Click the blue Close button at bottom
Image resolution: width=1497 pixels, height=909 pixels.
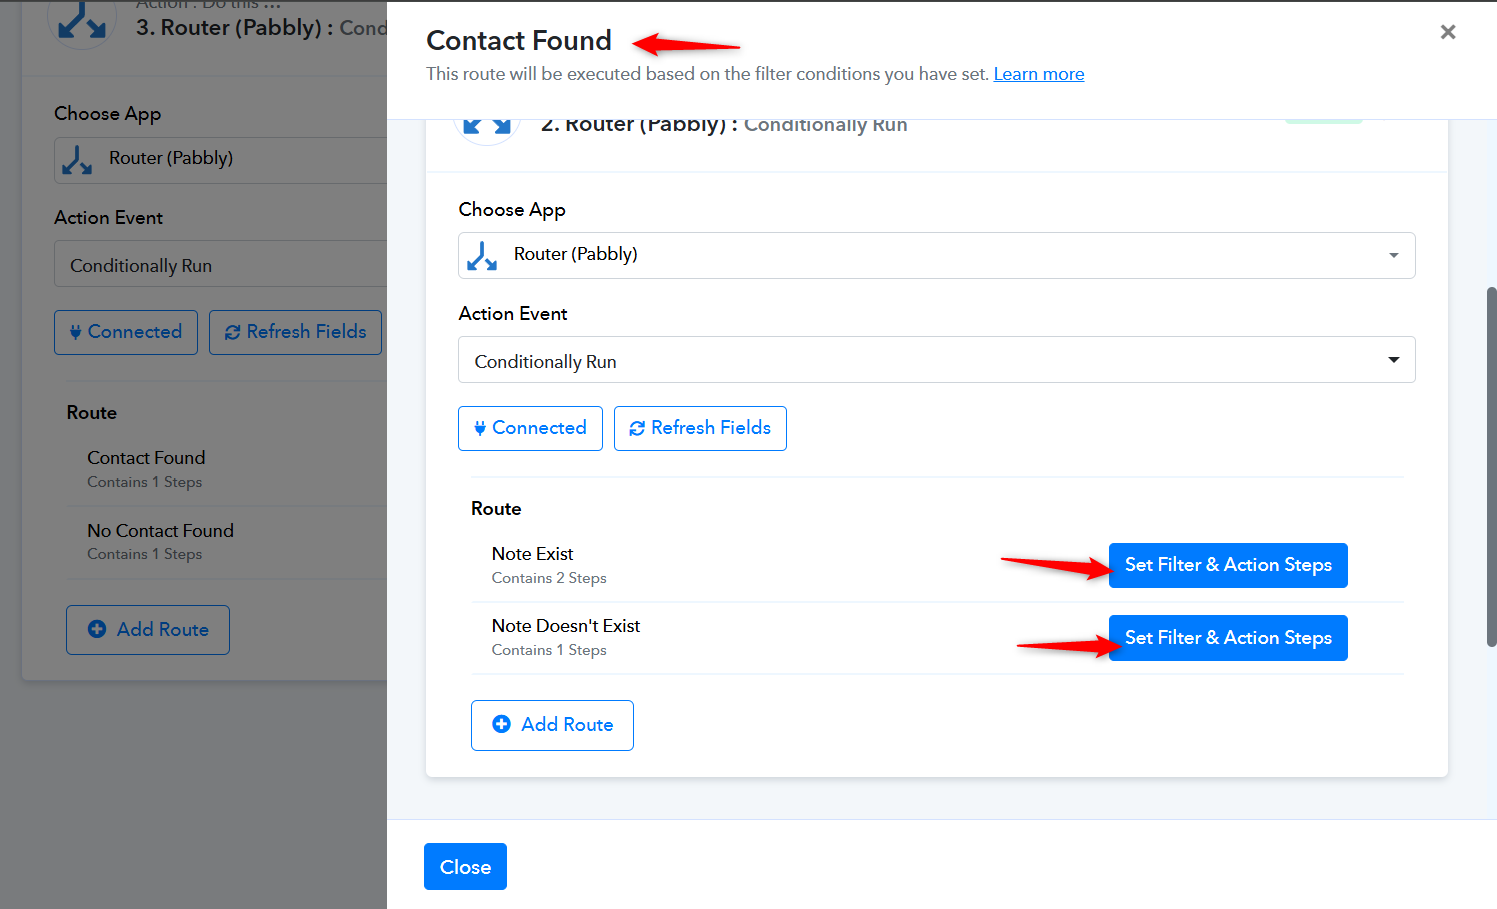[465, 866]
